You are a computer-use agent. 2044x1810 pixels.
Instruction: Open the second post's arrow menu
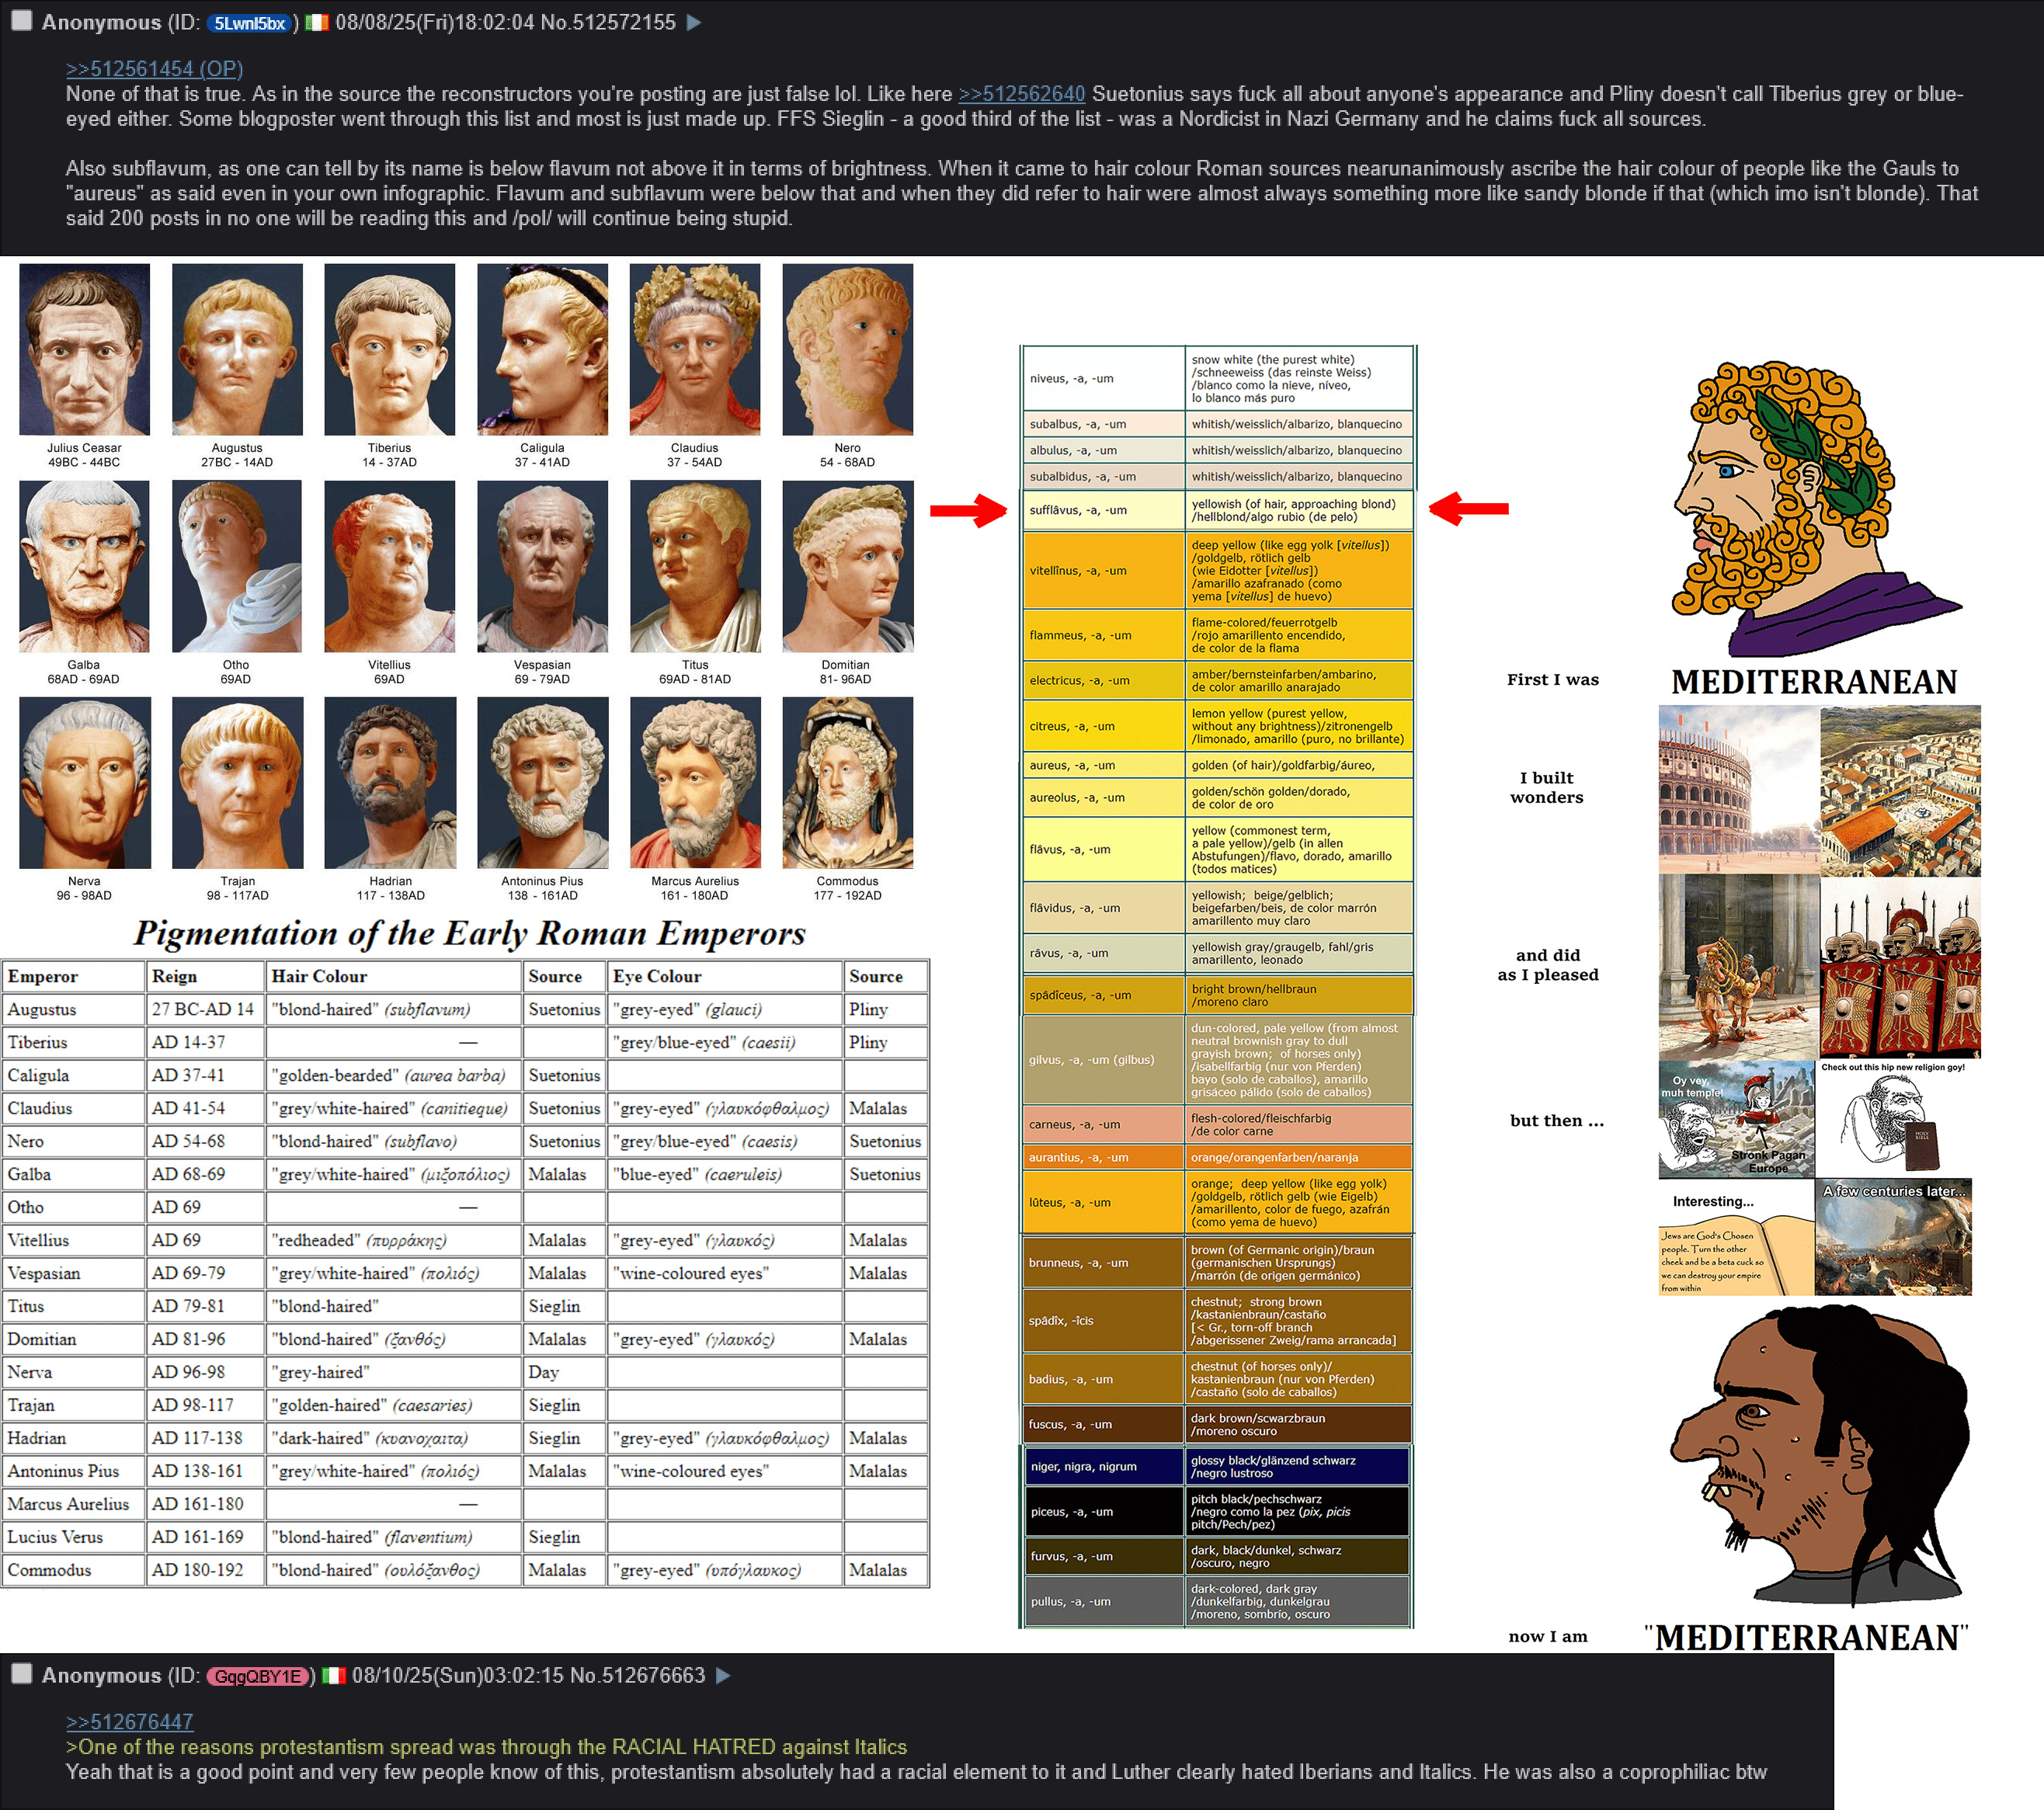(724, 1676)
